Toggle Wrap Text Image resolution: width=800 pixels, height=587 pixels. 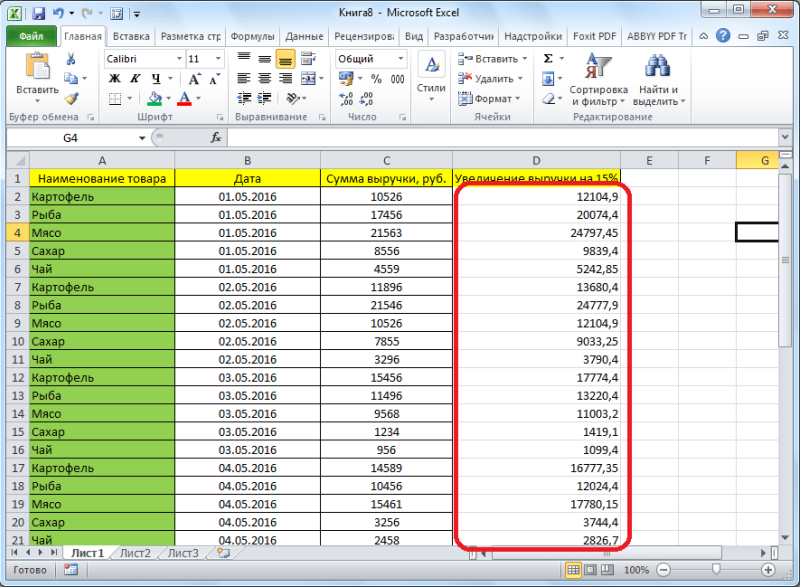tap(308, 59)
